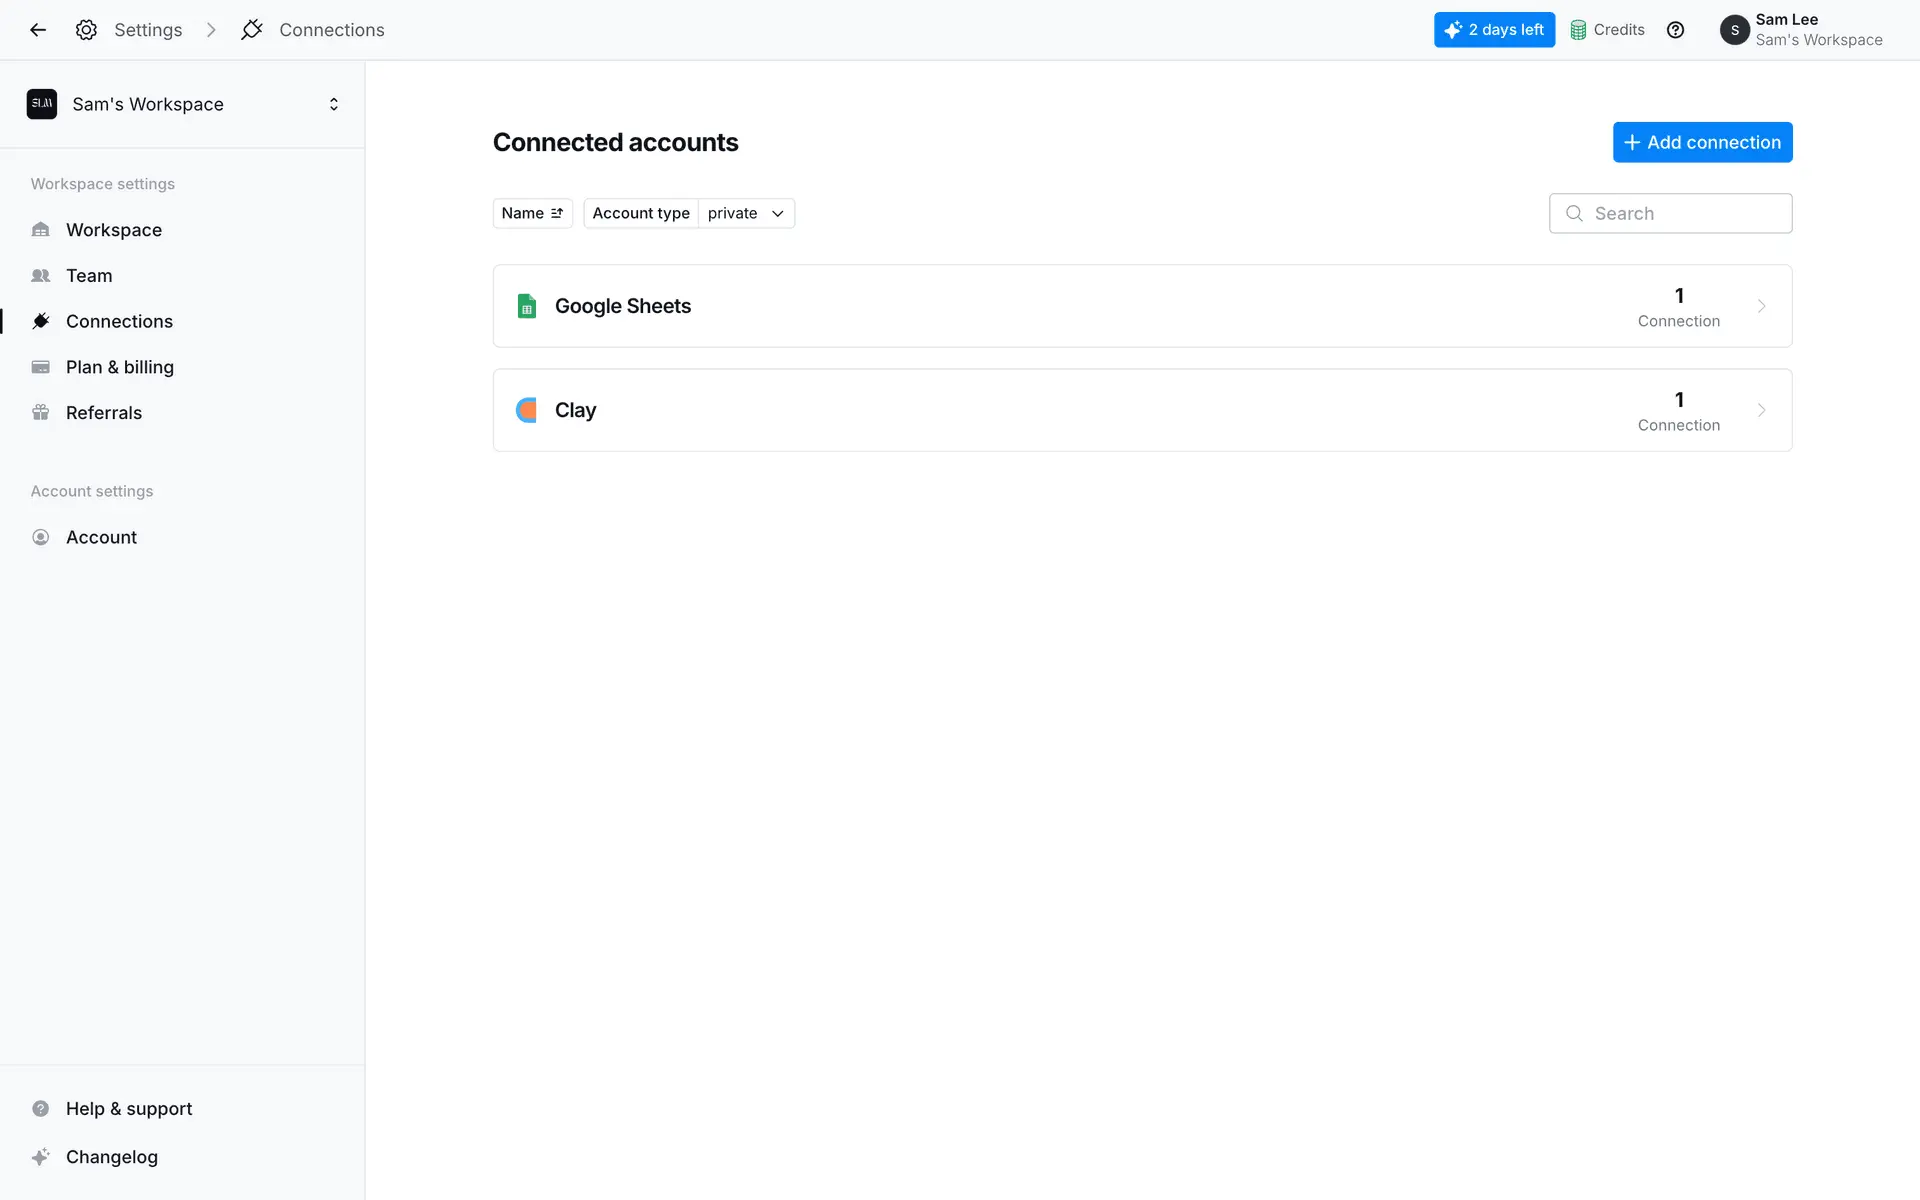
Task: Click the Settings gear icon in breadcrumb
Action: (x=87, y=30)
